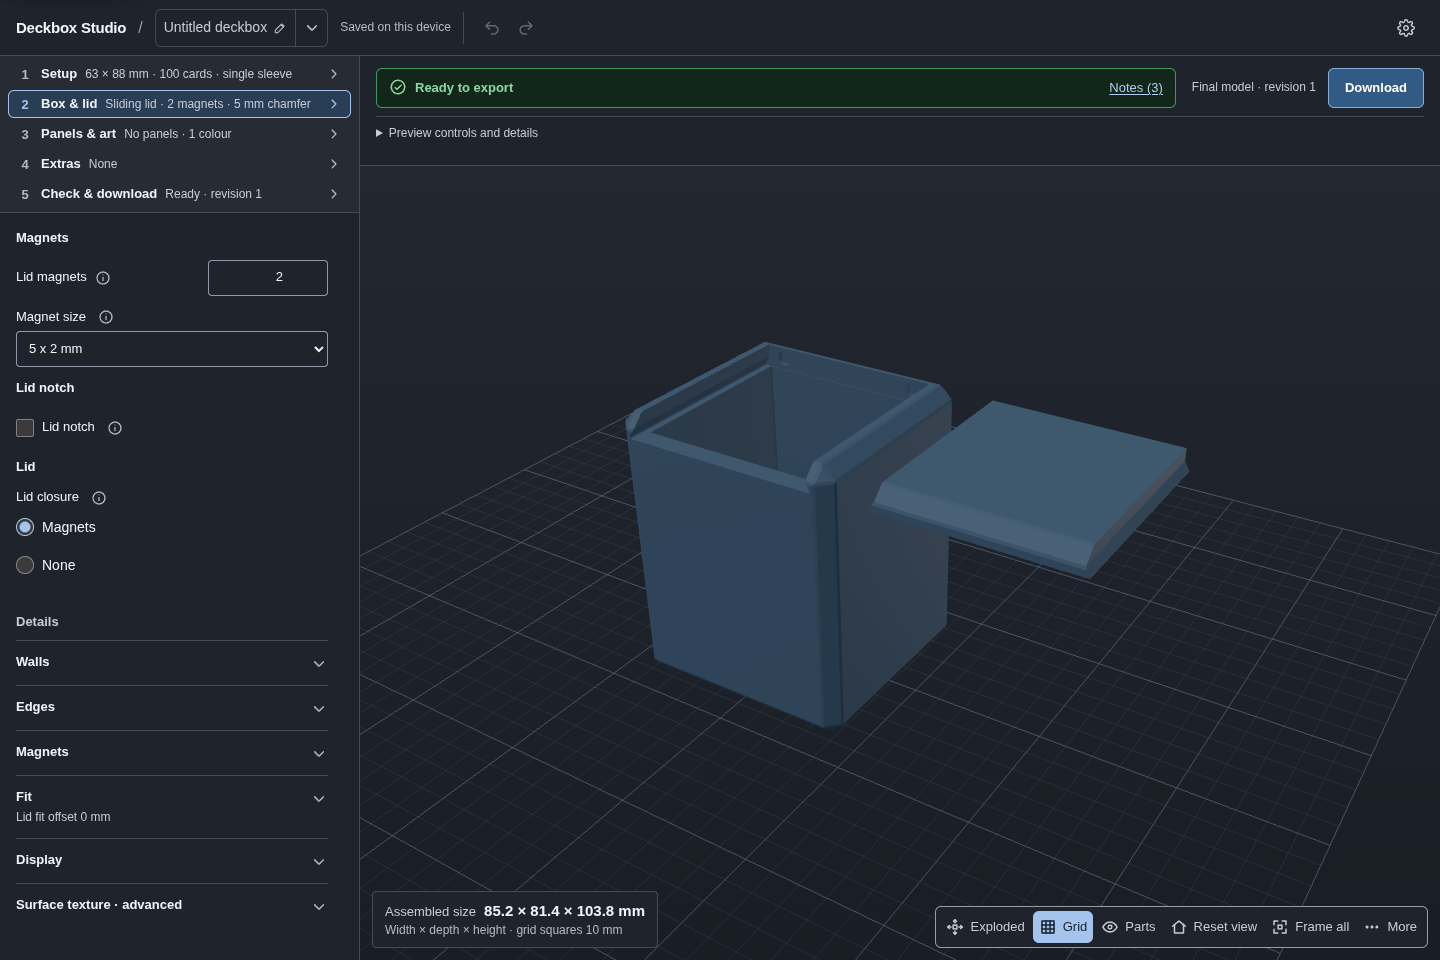Select None lid closure option

(25, 565)
